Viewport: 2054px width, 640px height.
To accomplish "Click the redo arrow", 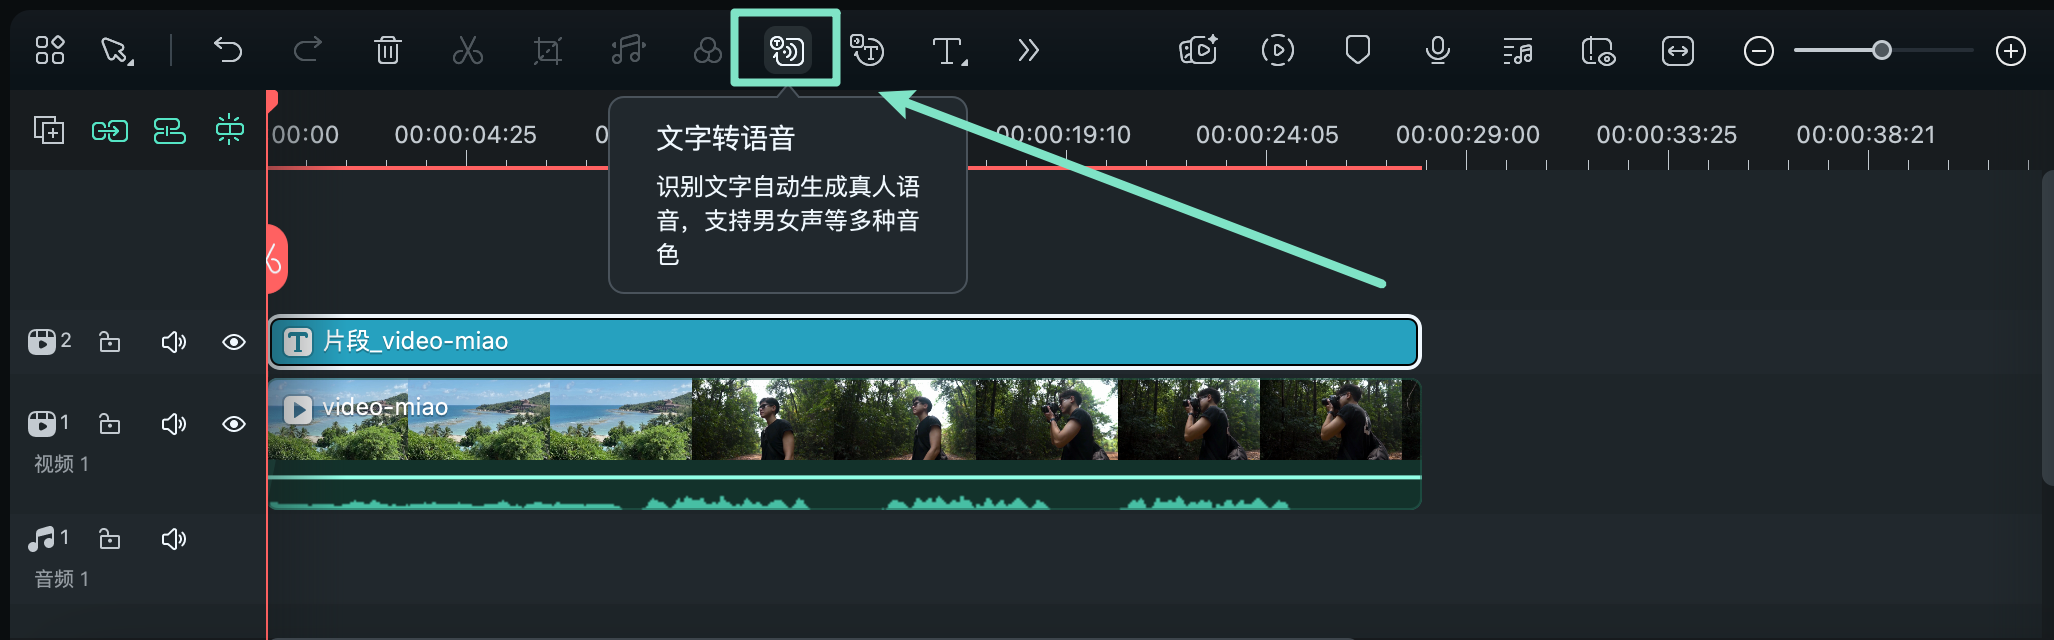I will point(308,50).
